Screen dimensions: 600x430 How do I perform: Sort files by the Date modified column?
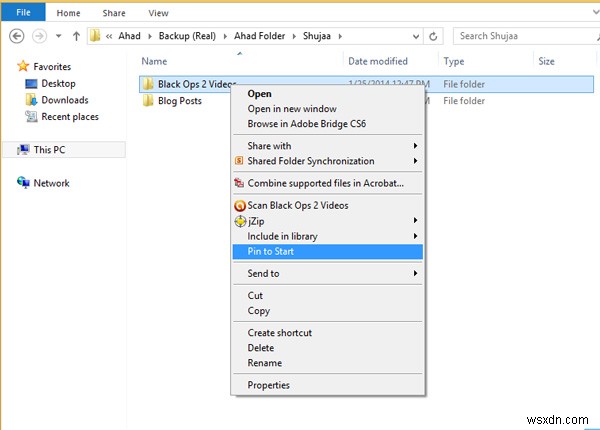pyautogui.click(x=378, y=61)
